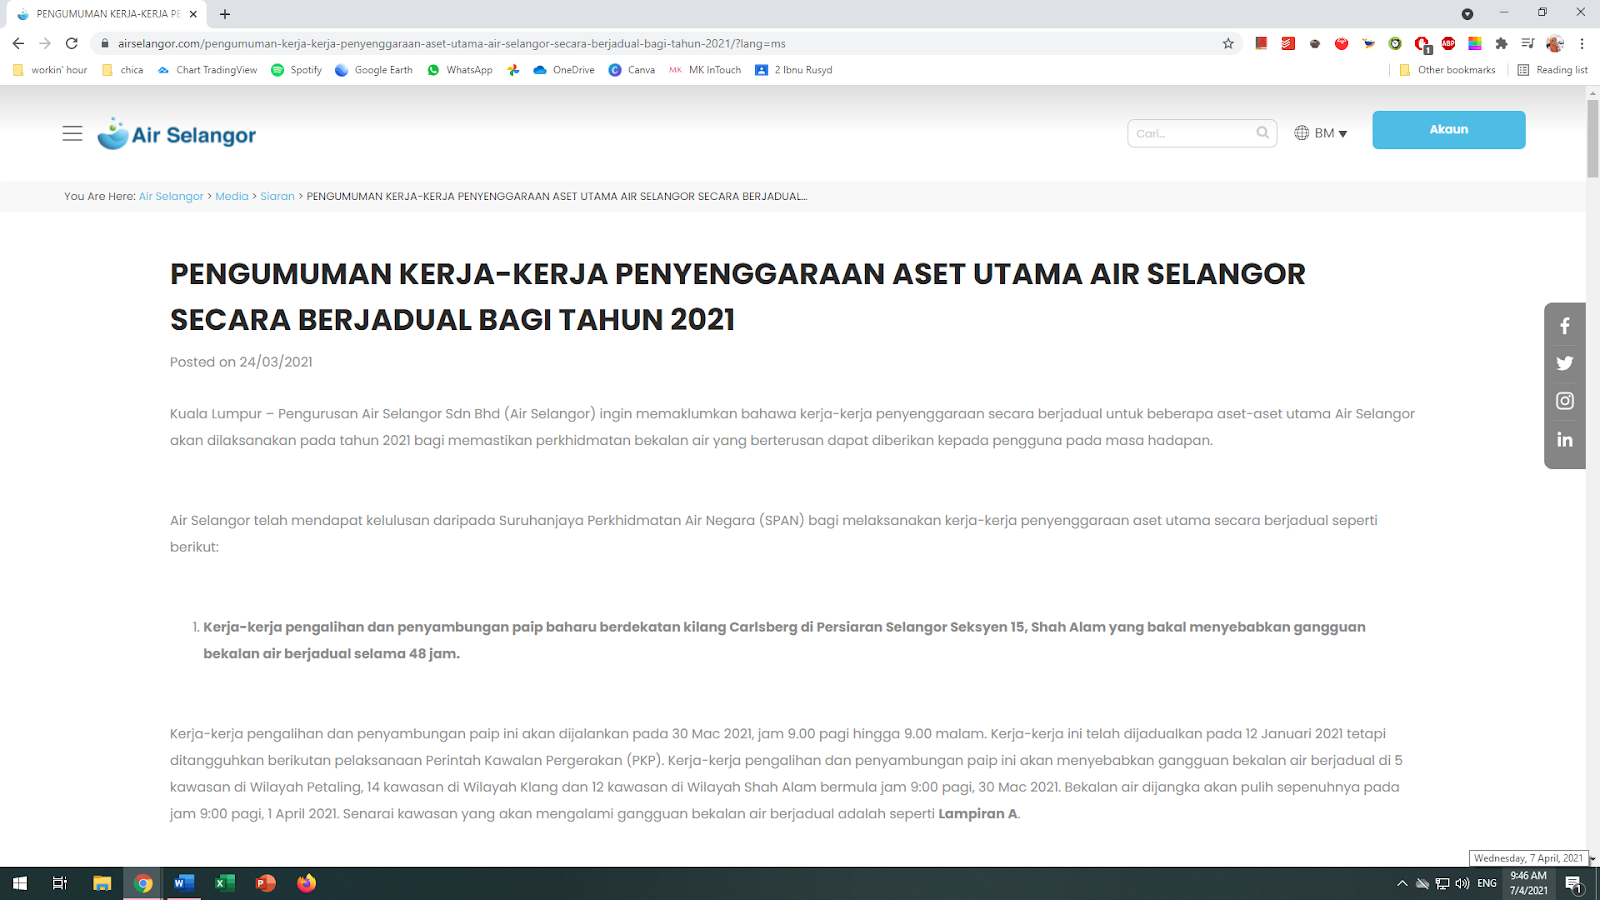The width and height of the screenshot is (1600, 900).
Task: Open the Instagram icon in side bar
Action: click(x=1565, y=401)
